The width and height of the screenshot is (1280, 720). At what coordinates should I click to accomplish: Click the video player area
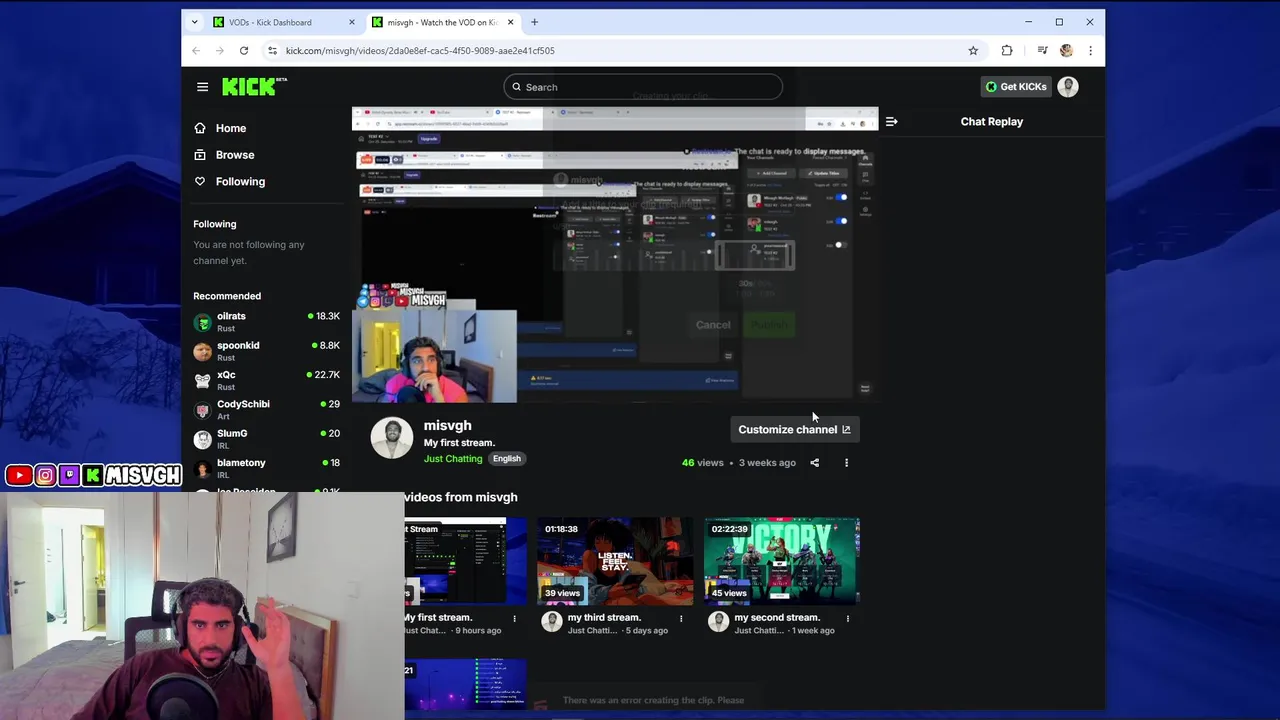click(615, 255)
